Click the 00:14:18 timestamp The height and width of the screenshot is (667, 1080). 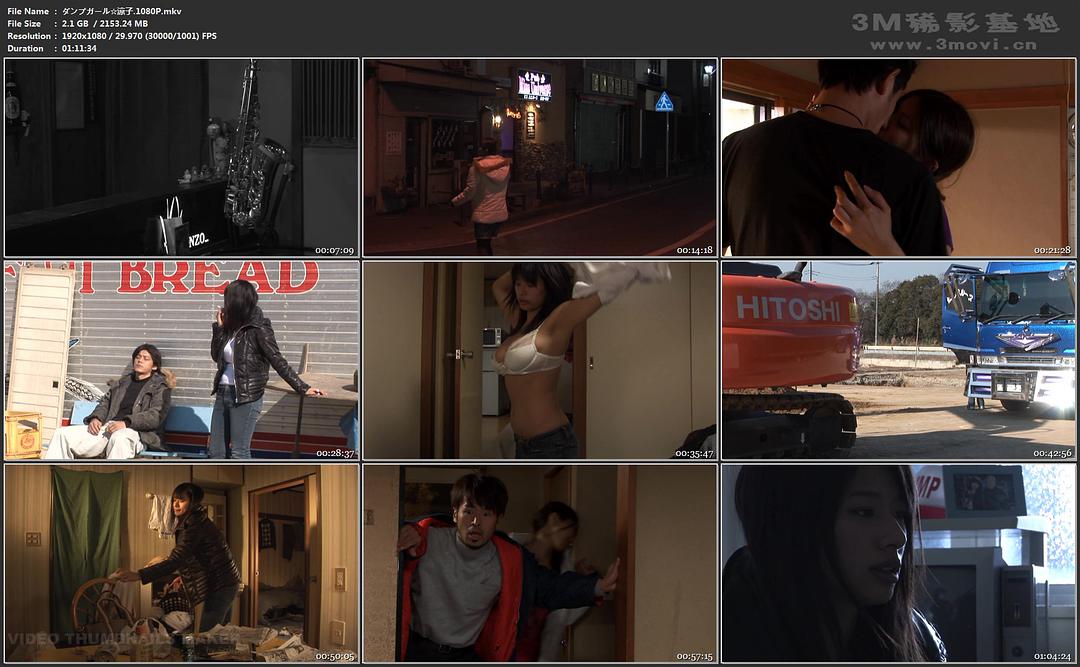tap(694, 250)
